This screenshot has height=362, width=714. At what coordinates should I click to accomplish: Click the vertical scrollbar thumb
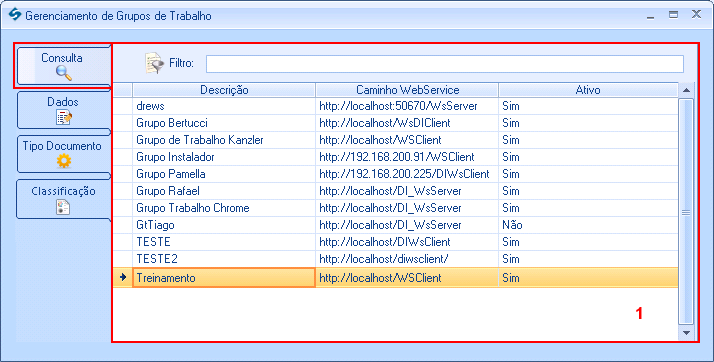point(686,212)
